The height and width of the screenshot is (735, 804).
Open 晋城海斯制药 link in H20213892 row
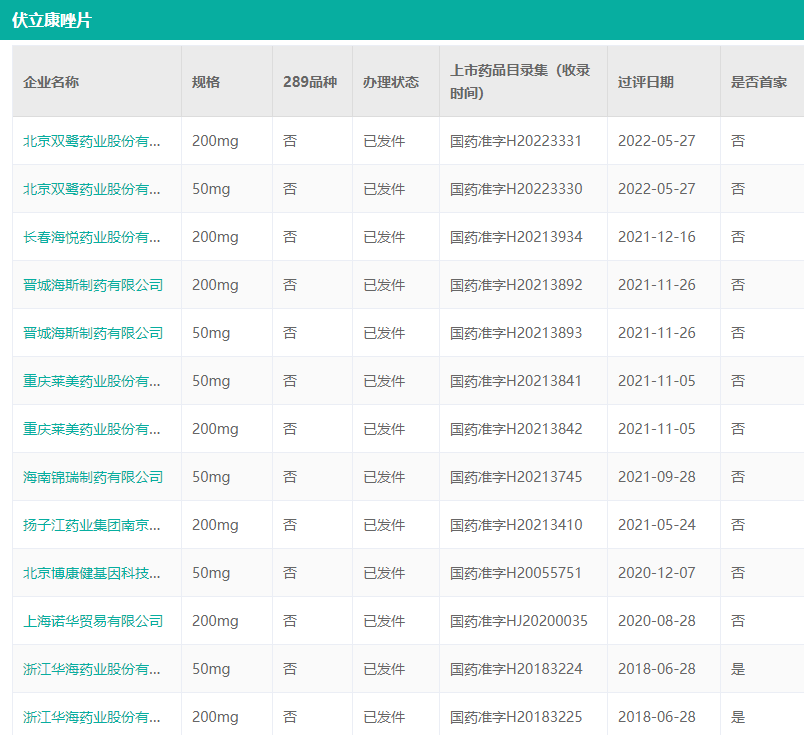[93, 285]
